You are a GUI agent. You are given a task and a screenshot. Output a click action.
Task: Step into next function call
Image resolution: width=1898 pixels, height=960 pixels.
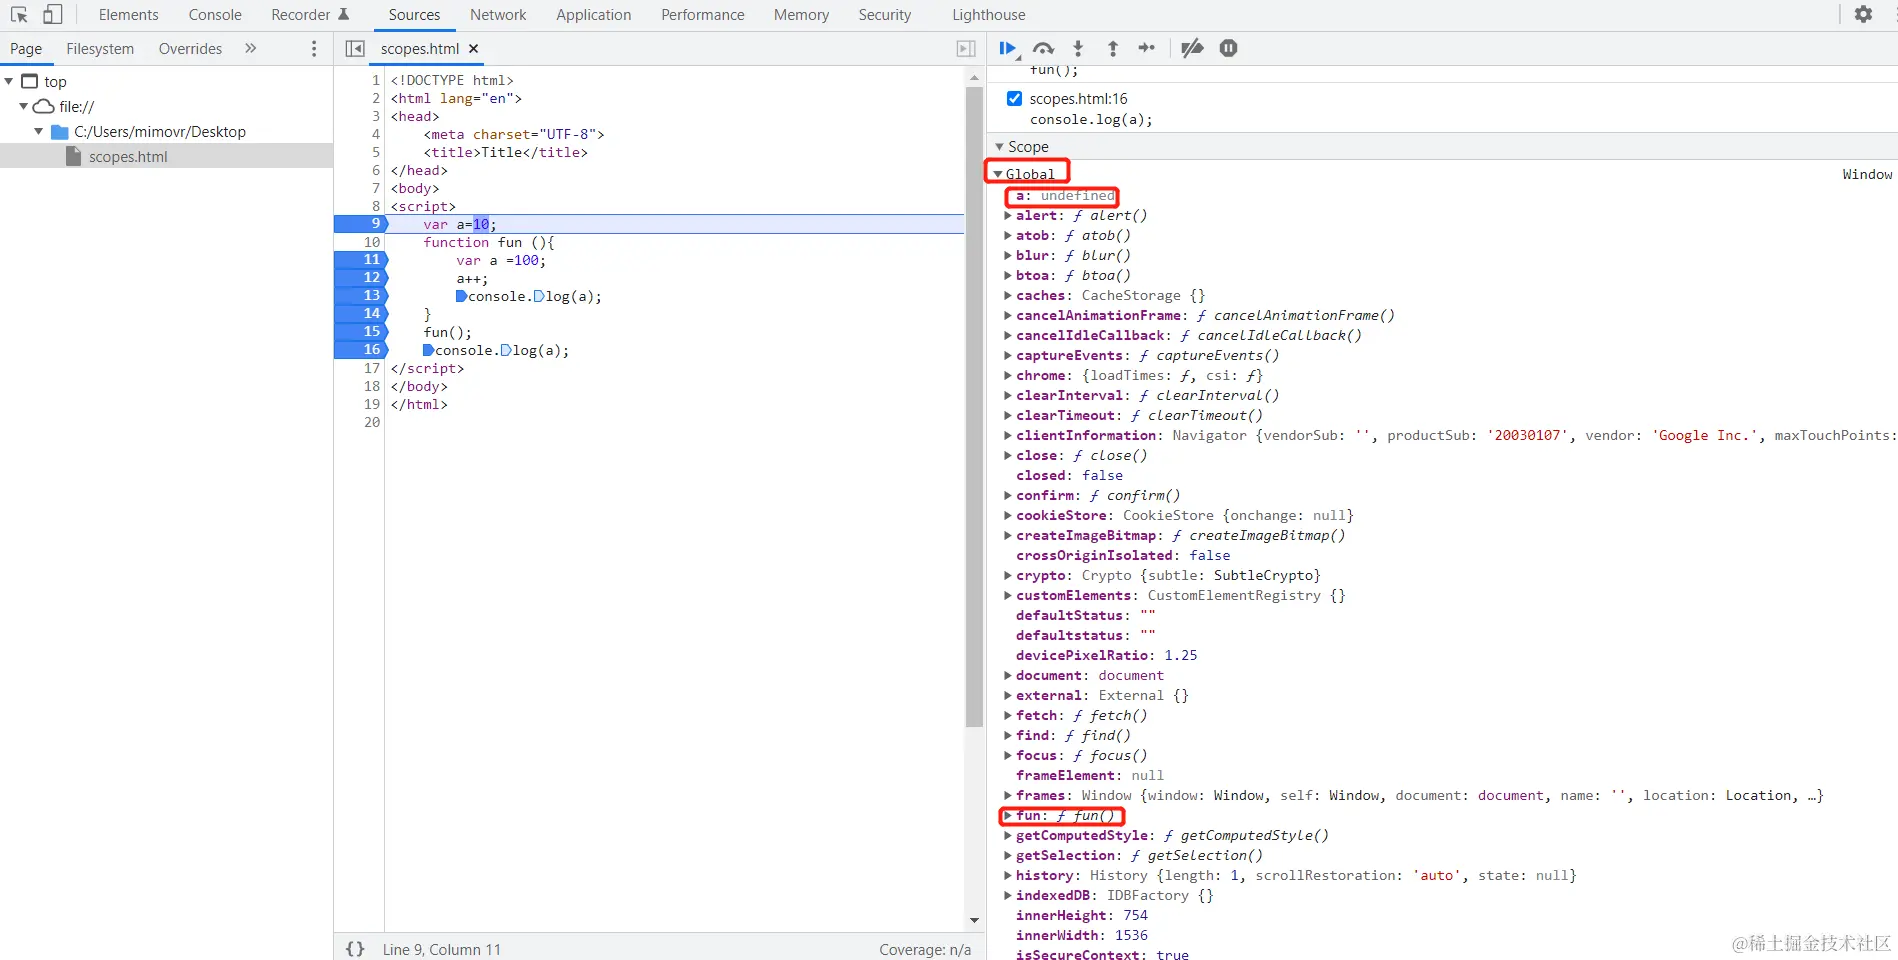point(1078,48)
